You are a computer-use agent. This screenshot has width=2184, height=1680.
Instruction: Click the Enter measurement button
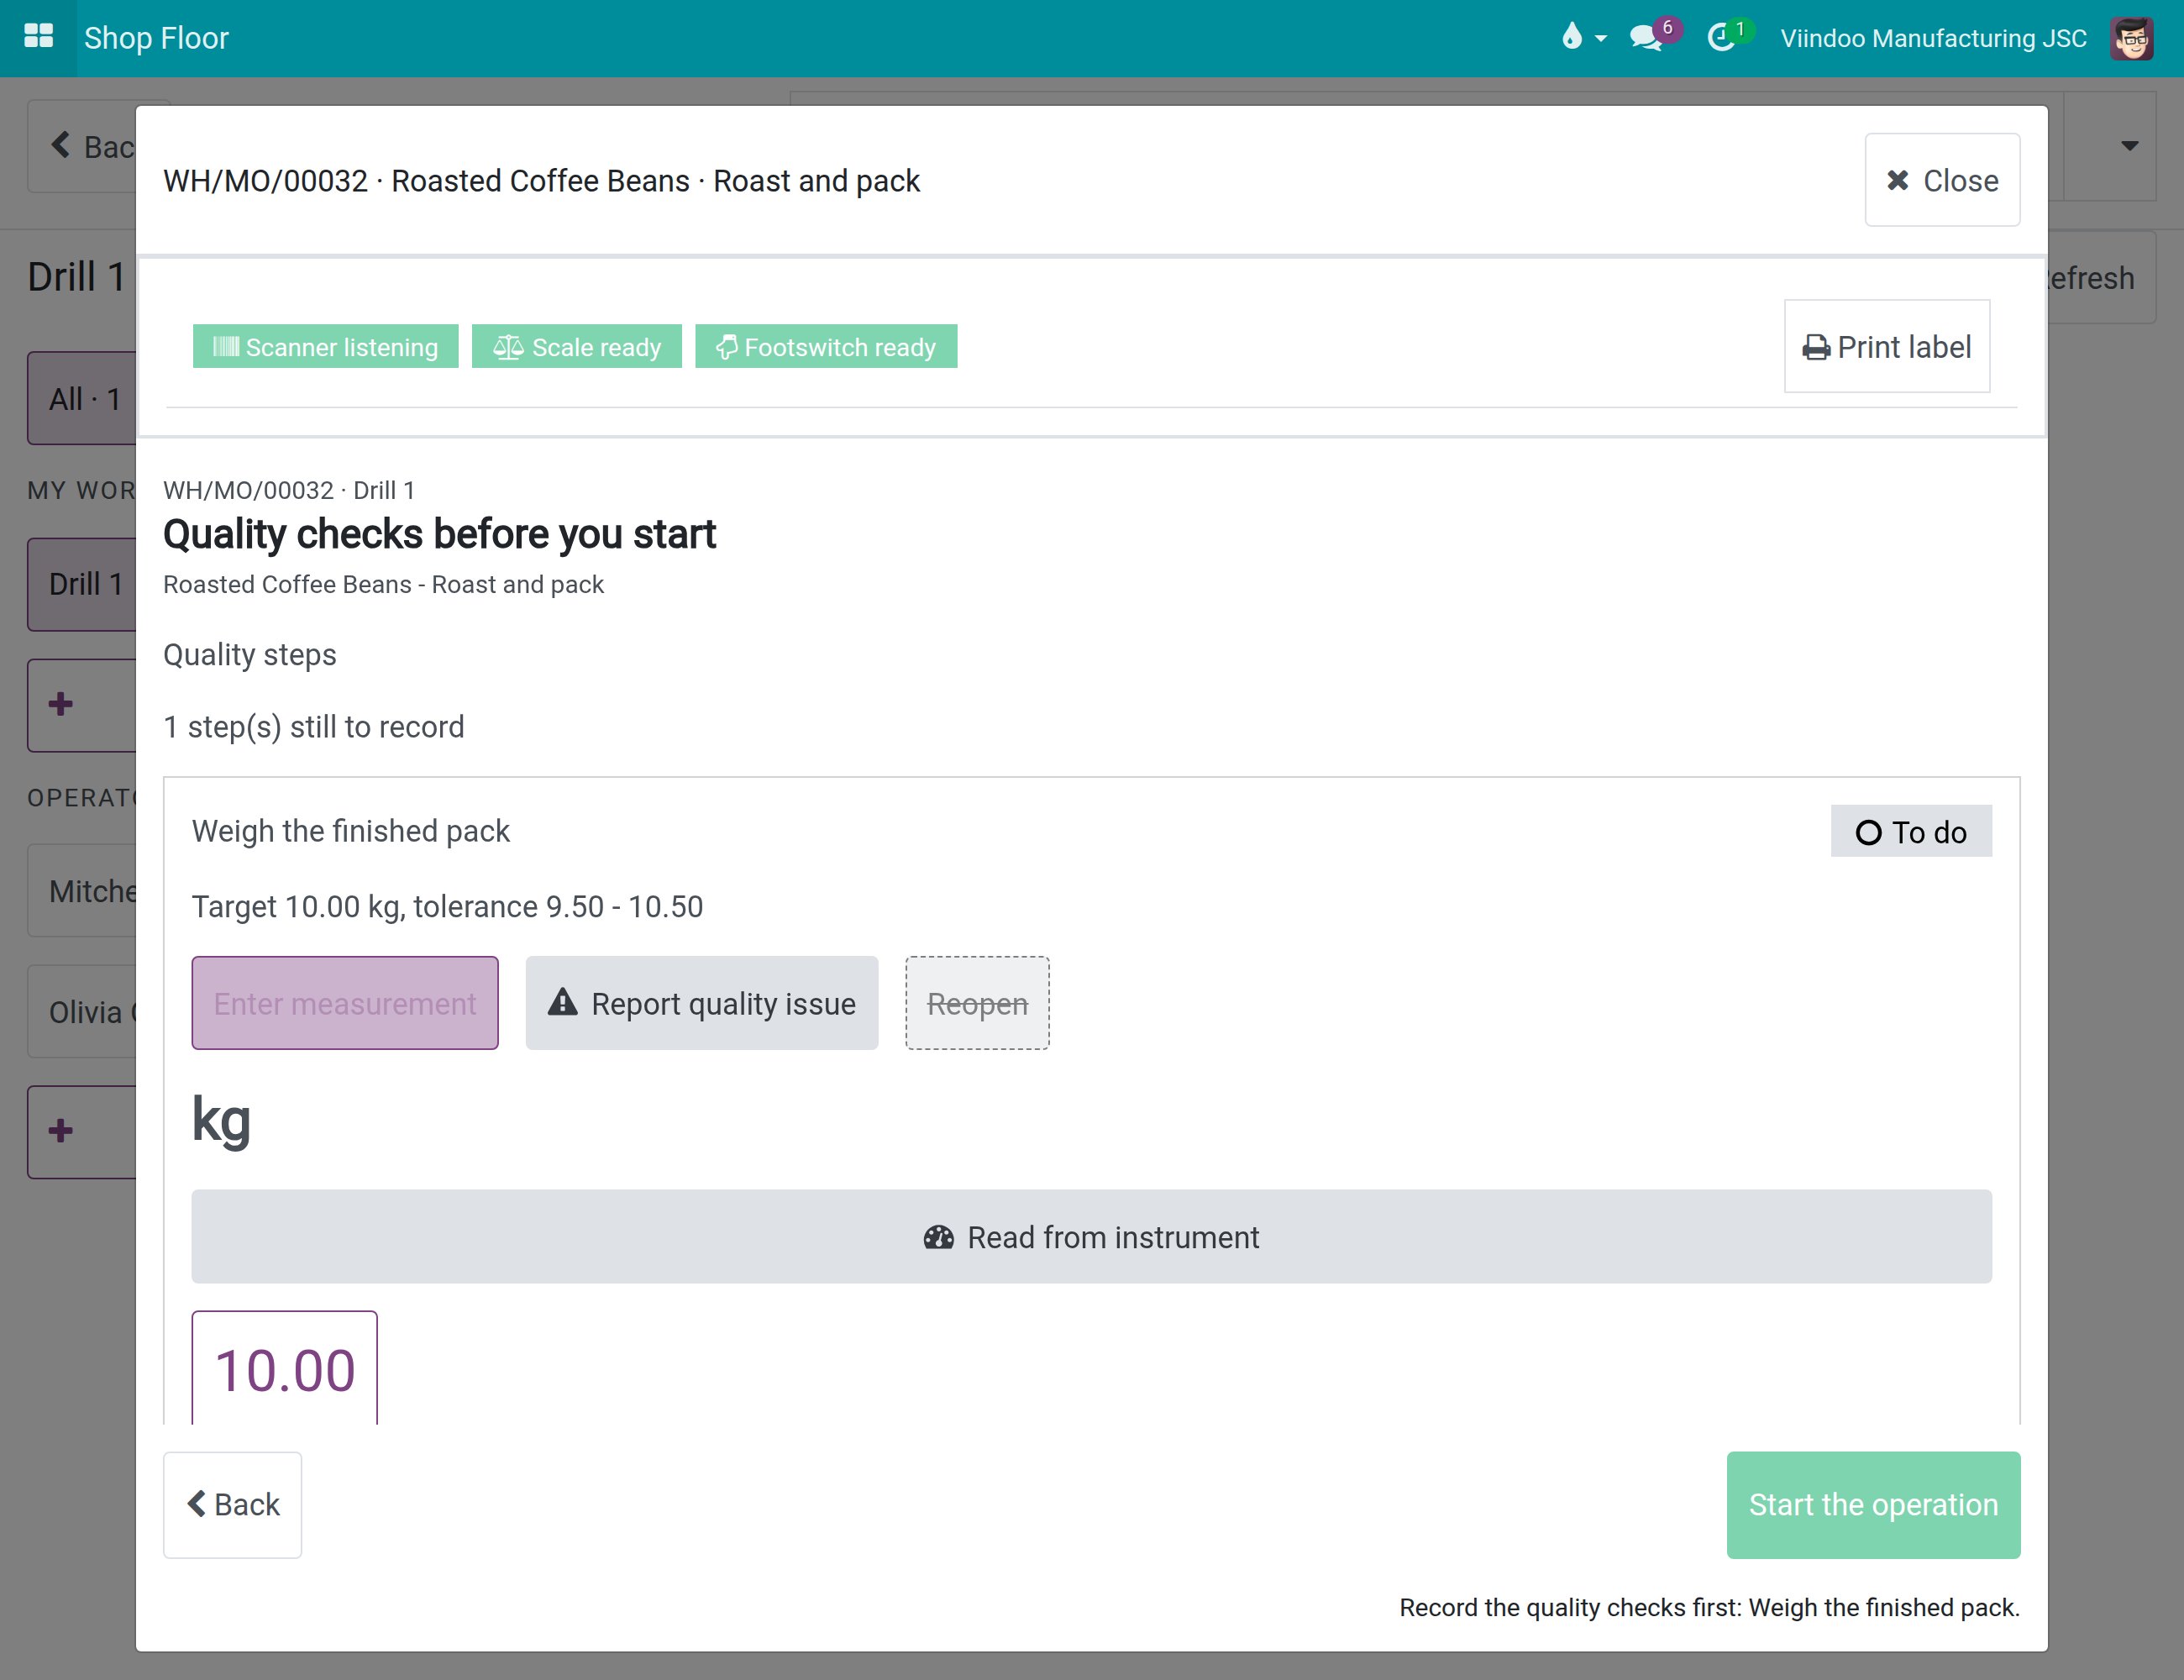[x=345, y=1003]
